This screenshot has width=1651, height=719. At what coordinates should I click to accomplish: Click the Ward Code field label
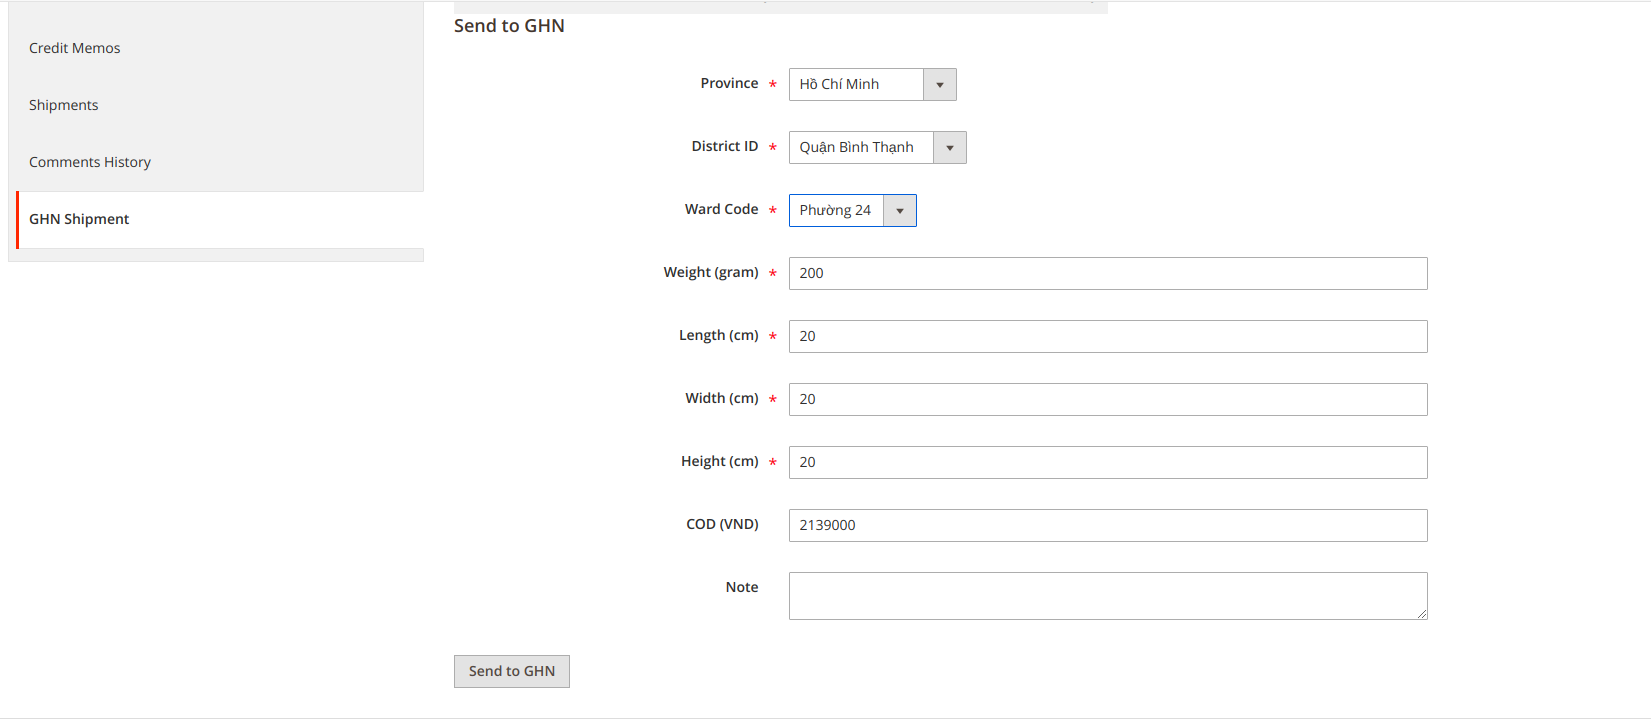721,209
